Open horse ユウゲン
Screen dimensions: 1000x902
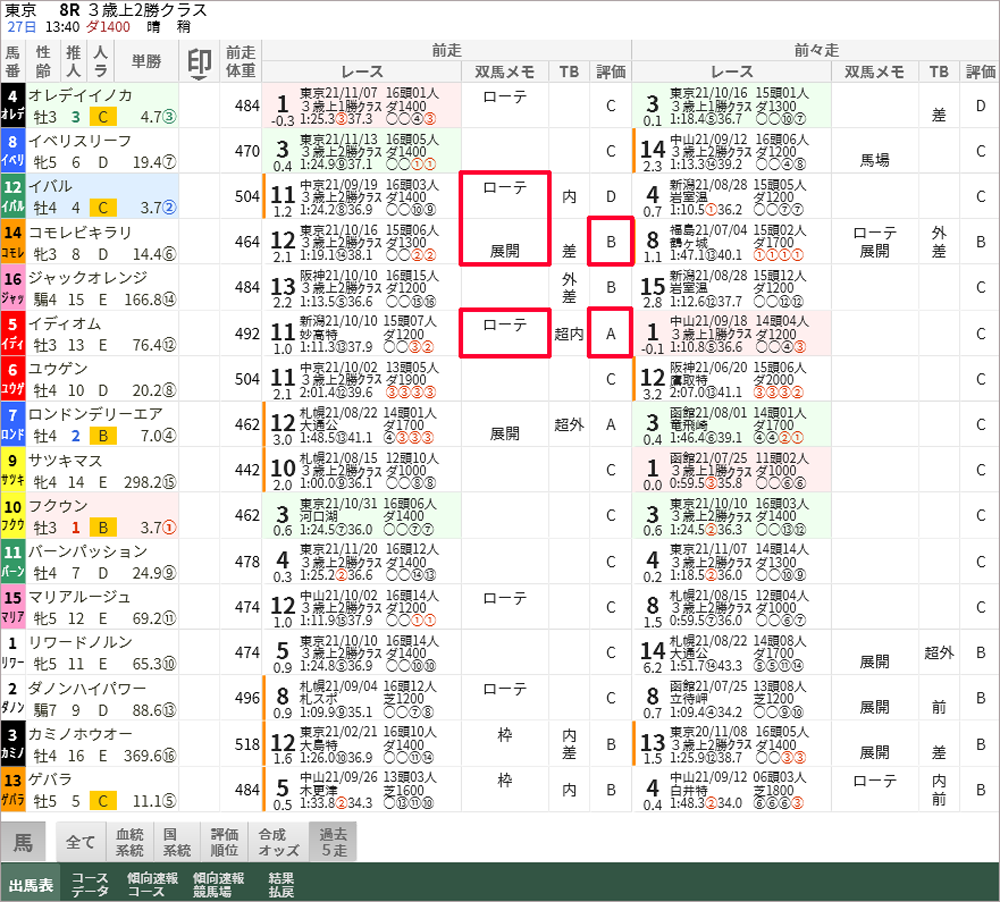tap(58, 369)
